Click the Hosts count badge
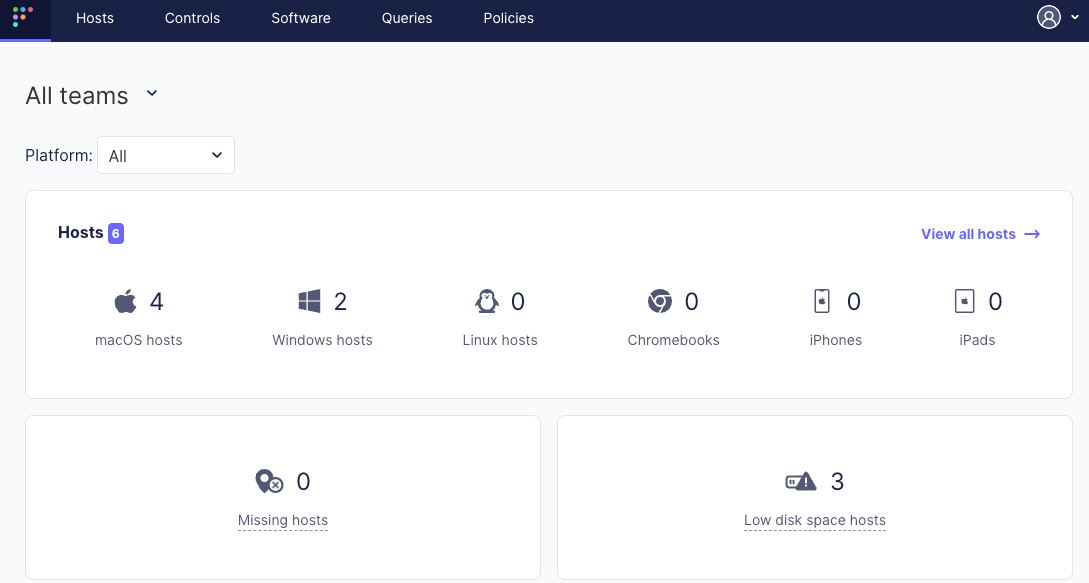1089x583 pixels. [x=116, y=232]
